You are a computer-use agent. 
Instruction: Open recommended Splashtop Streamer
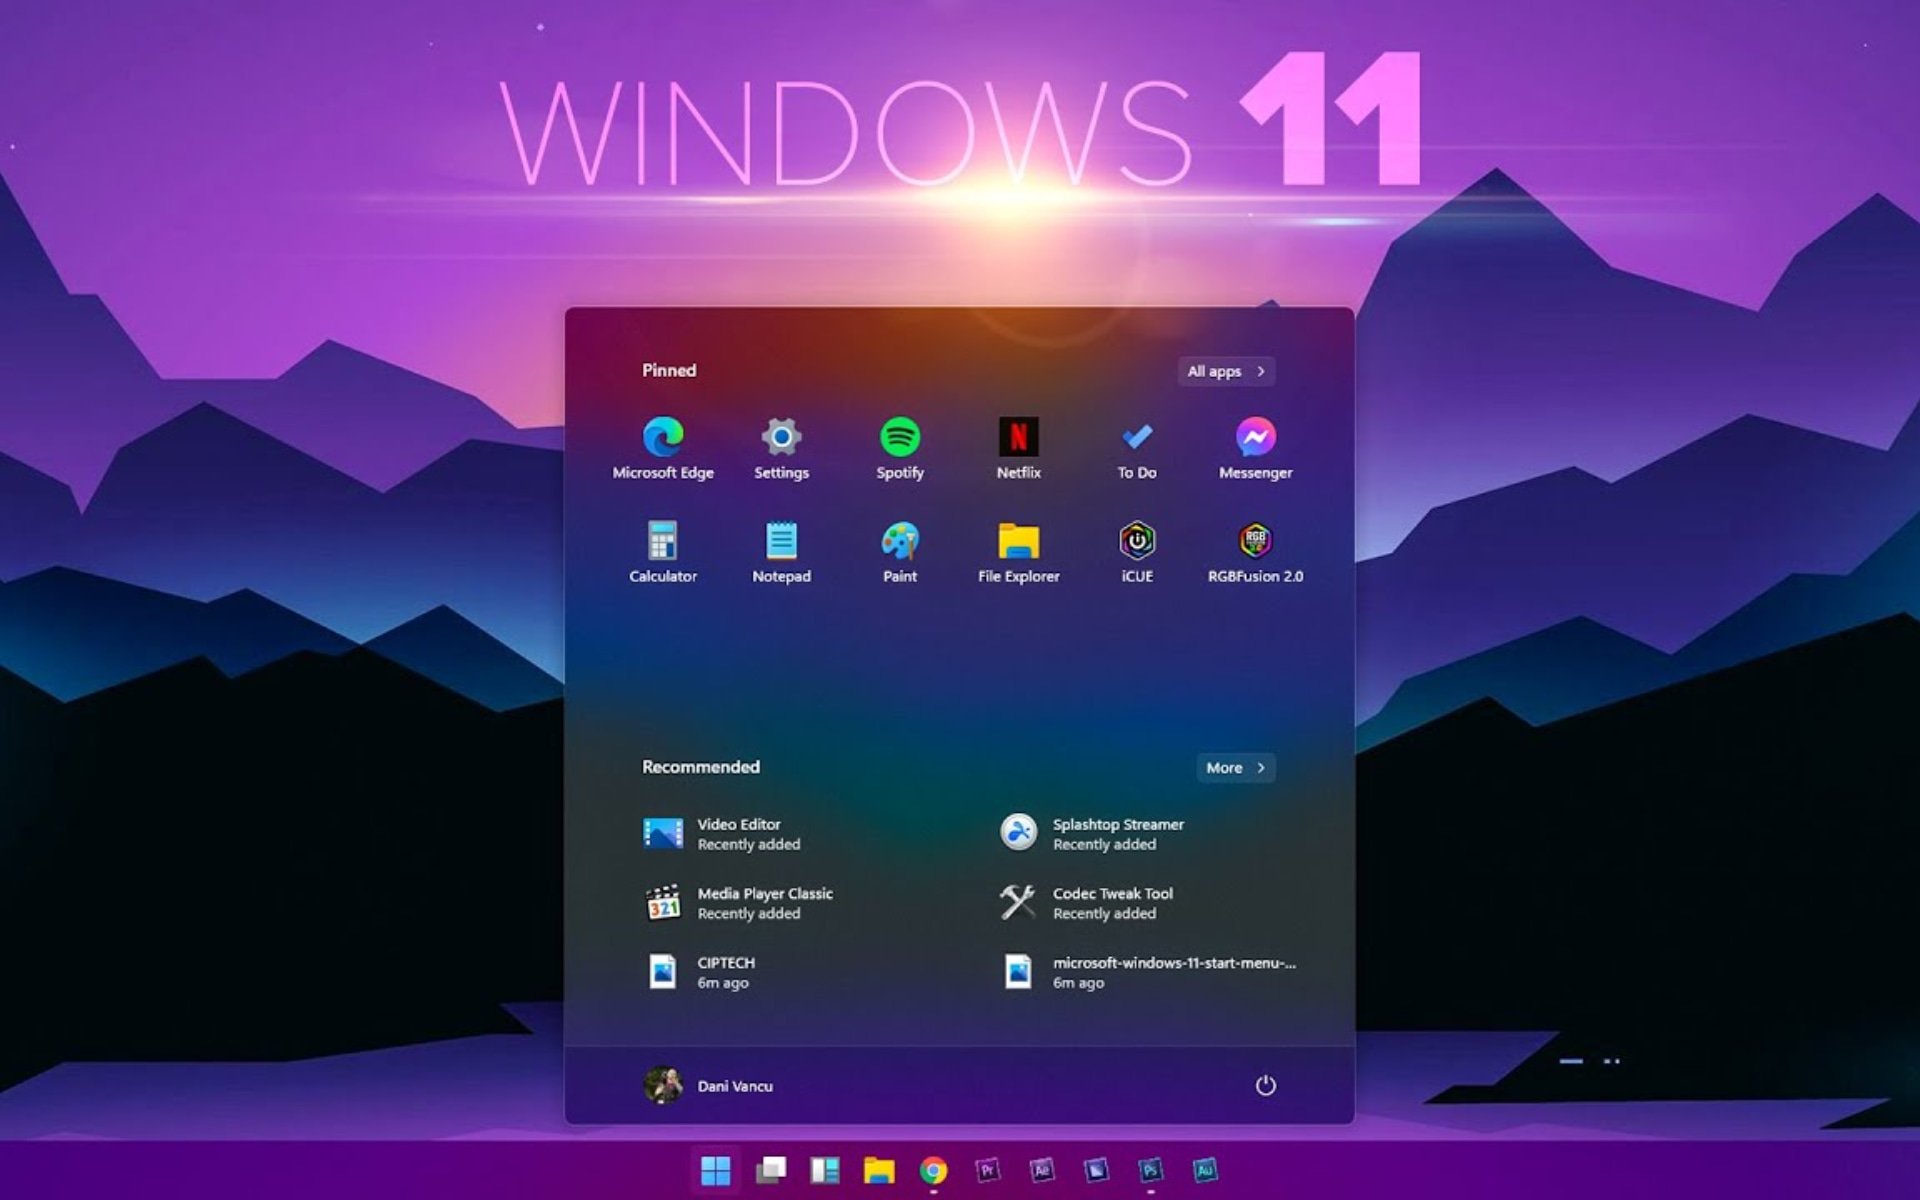pos(1092,833)
